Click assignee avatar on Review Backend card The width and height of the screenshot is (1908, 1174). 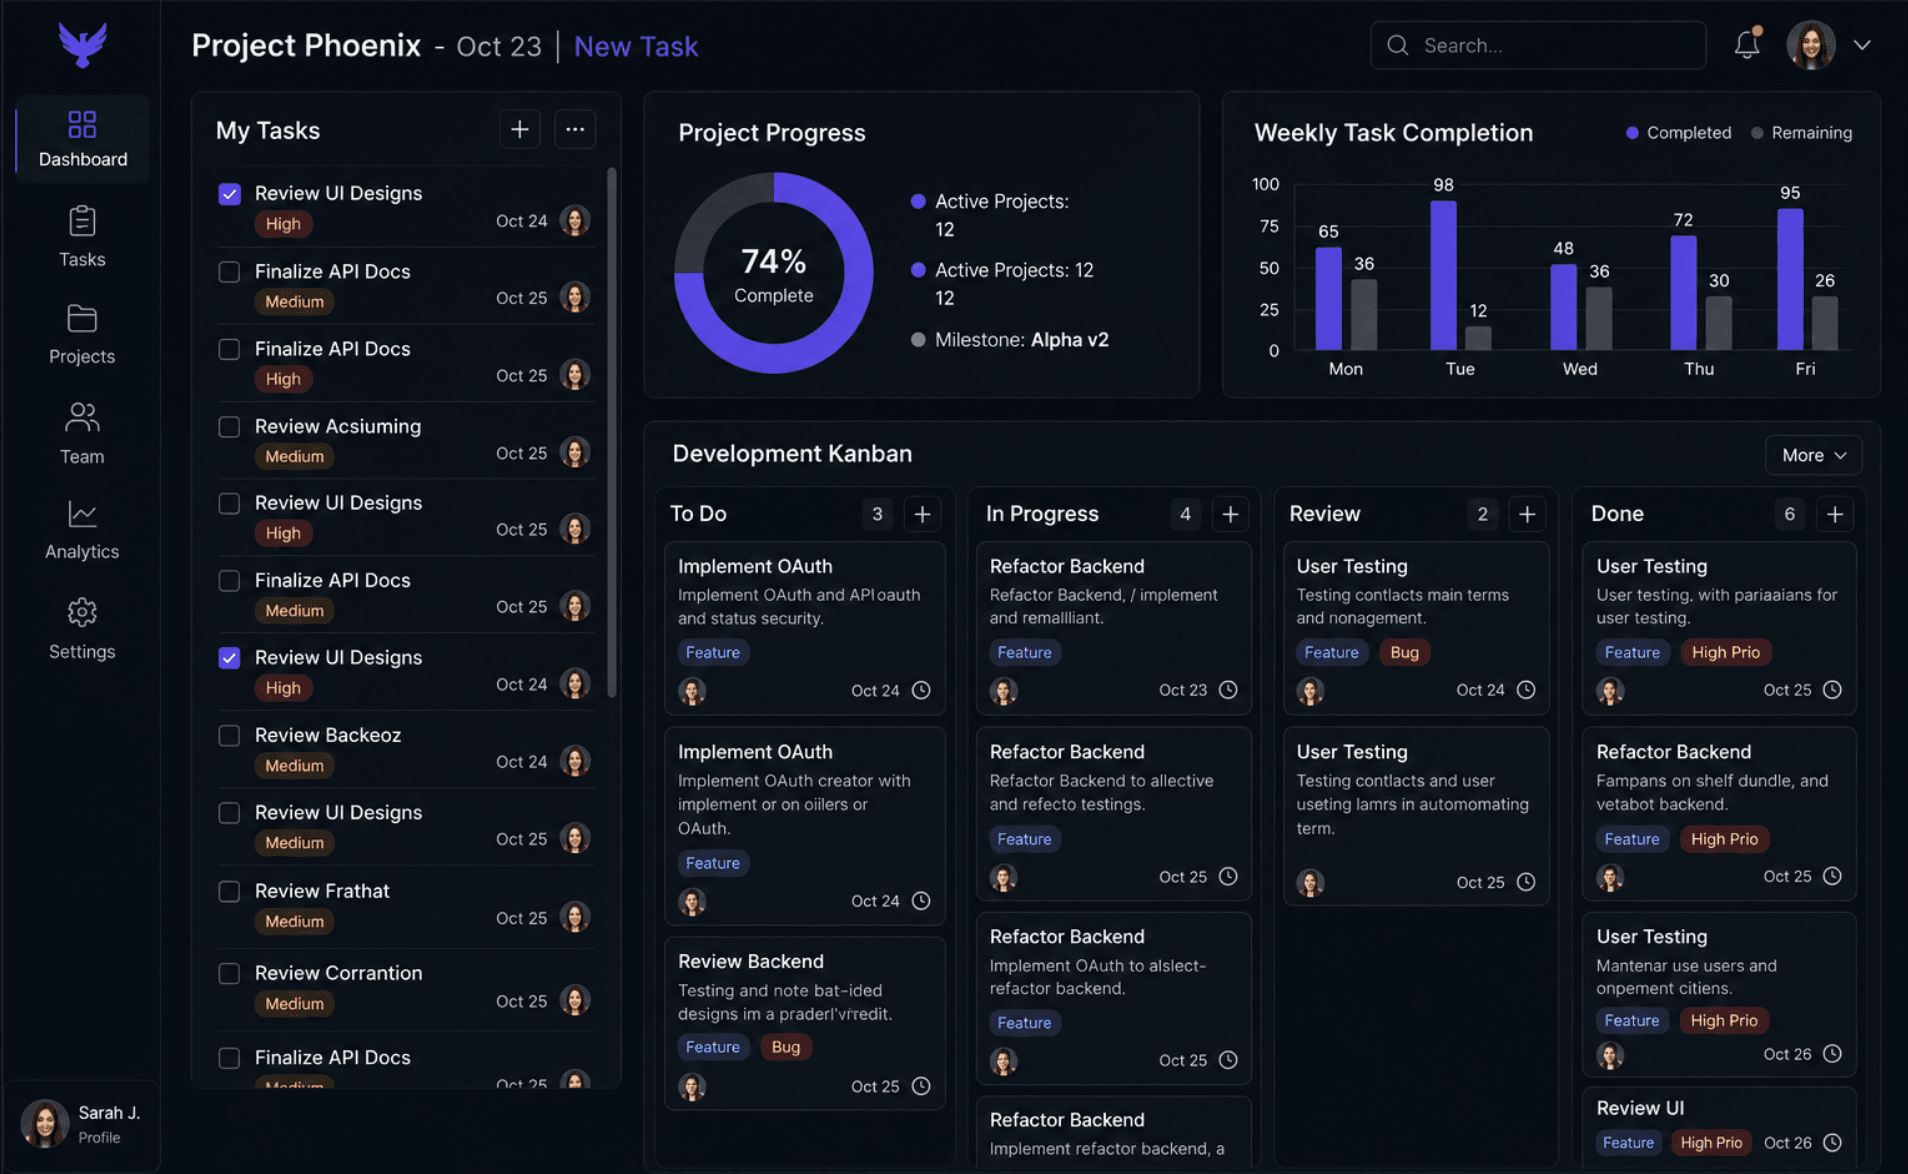coord(692,1087)
